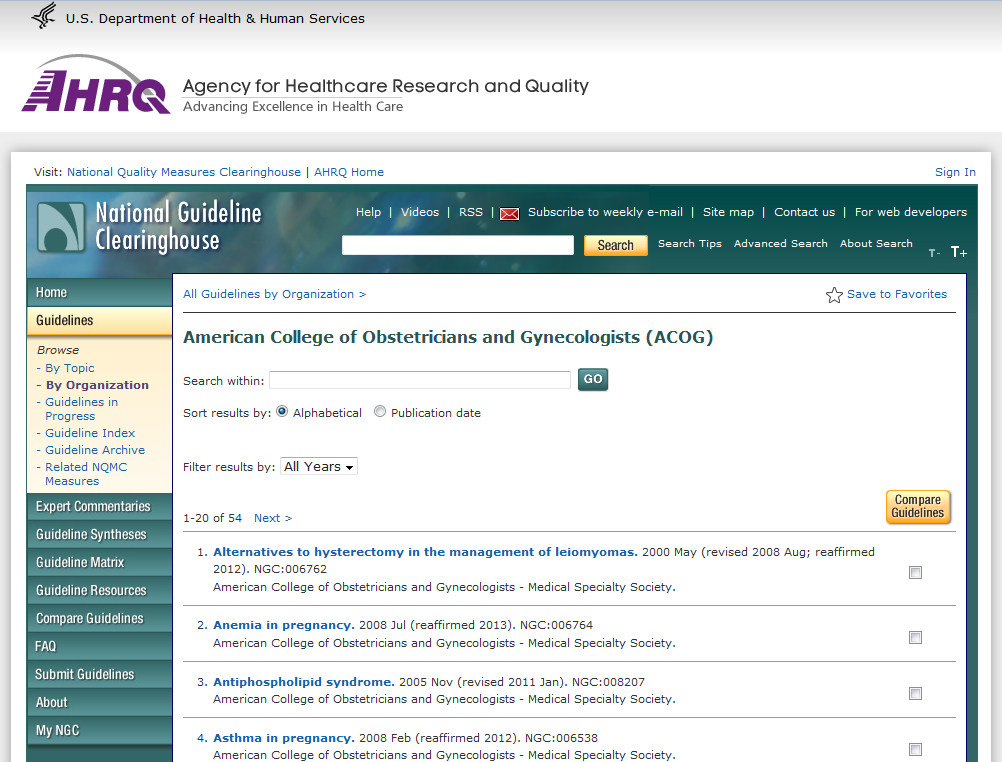Open the All Years filter dropdown
This screenshot has width=1002, height=762.
point(319,467)
